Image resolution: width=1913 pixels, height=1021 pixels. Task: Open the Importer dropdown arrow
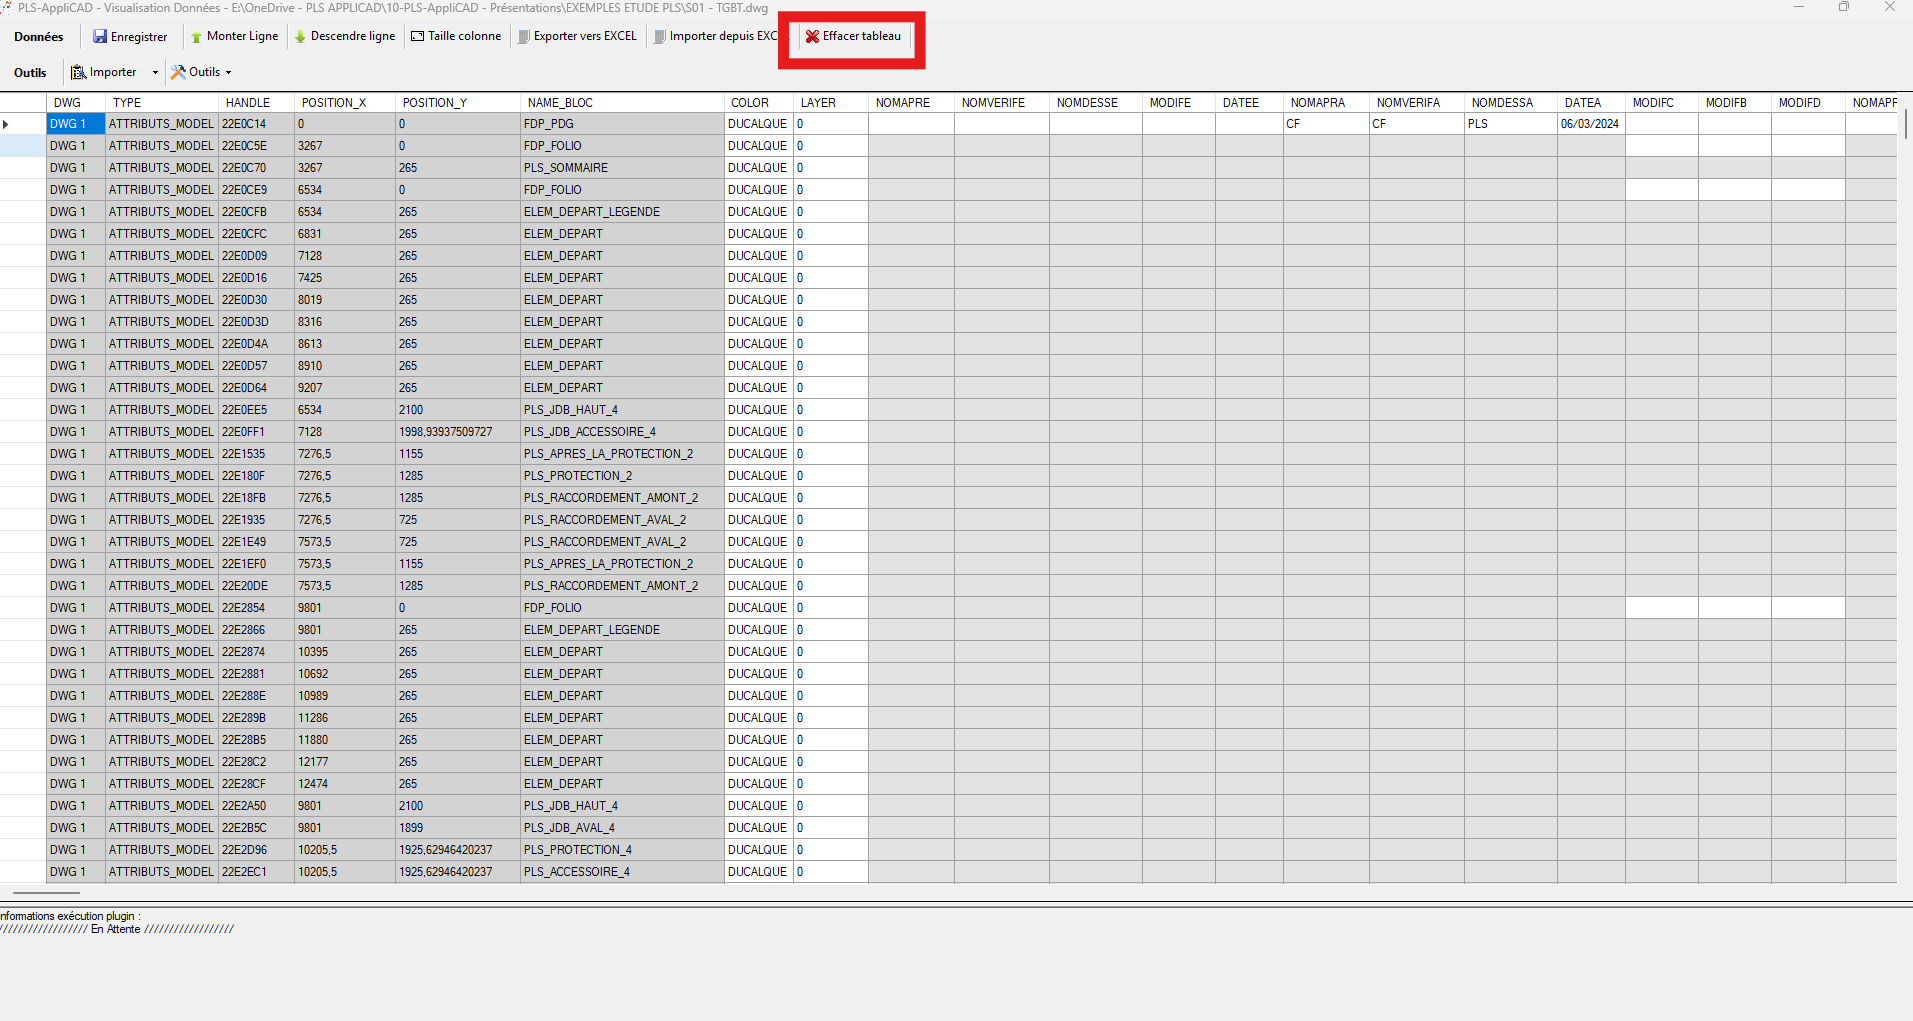tap(155, 73)
